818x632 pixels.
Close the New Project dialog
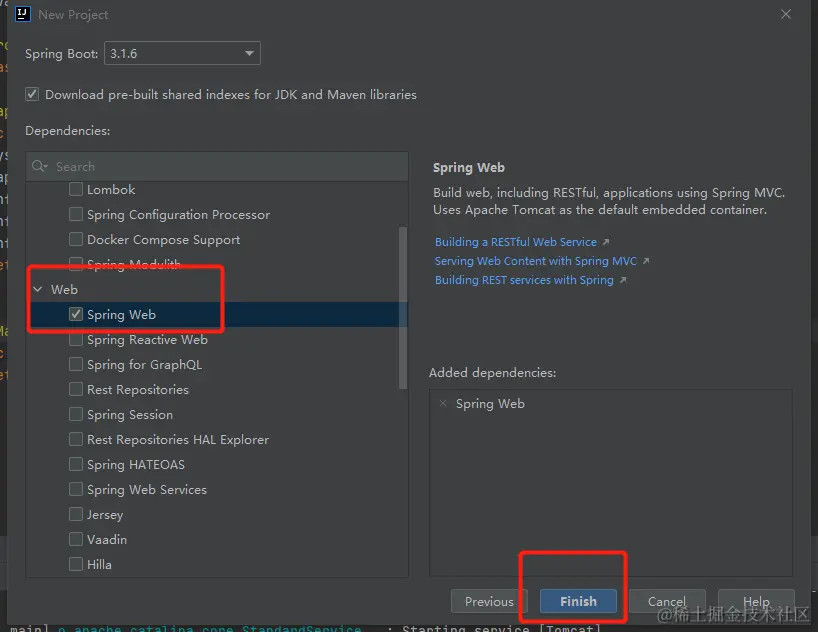pos(786,15)
